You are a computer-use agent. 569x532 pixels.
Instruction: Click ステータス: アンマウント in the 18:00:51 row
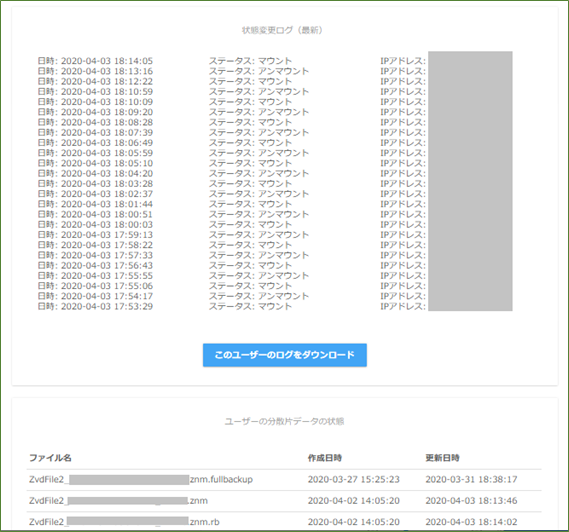coord(259,214)
